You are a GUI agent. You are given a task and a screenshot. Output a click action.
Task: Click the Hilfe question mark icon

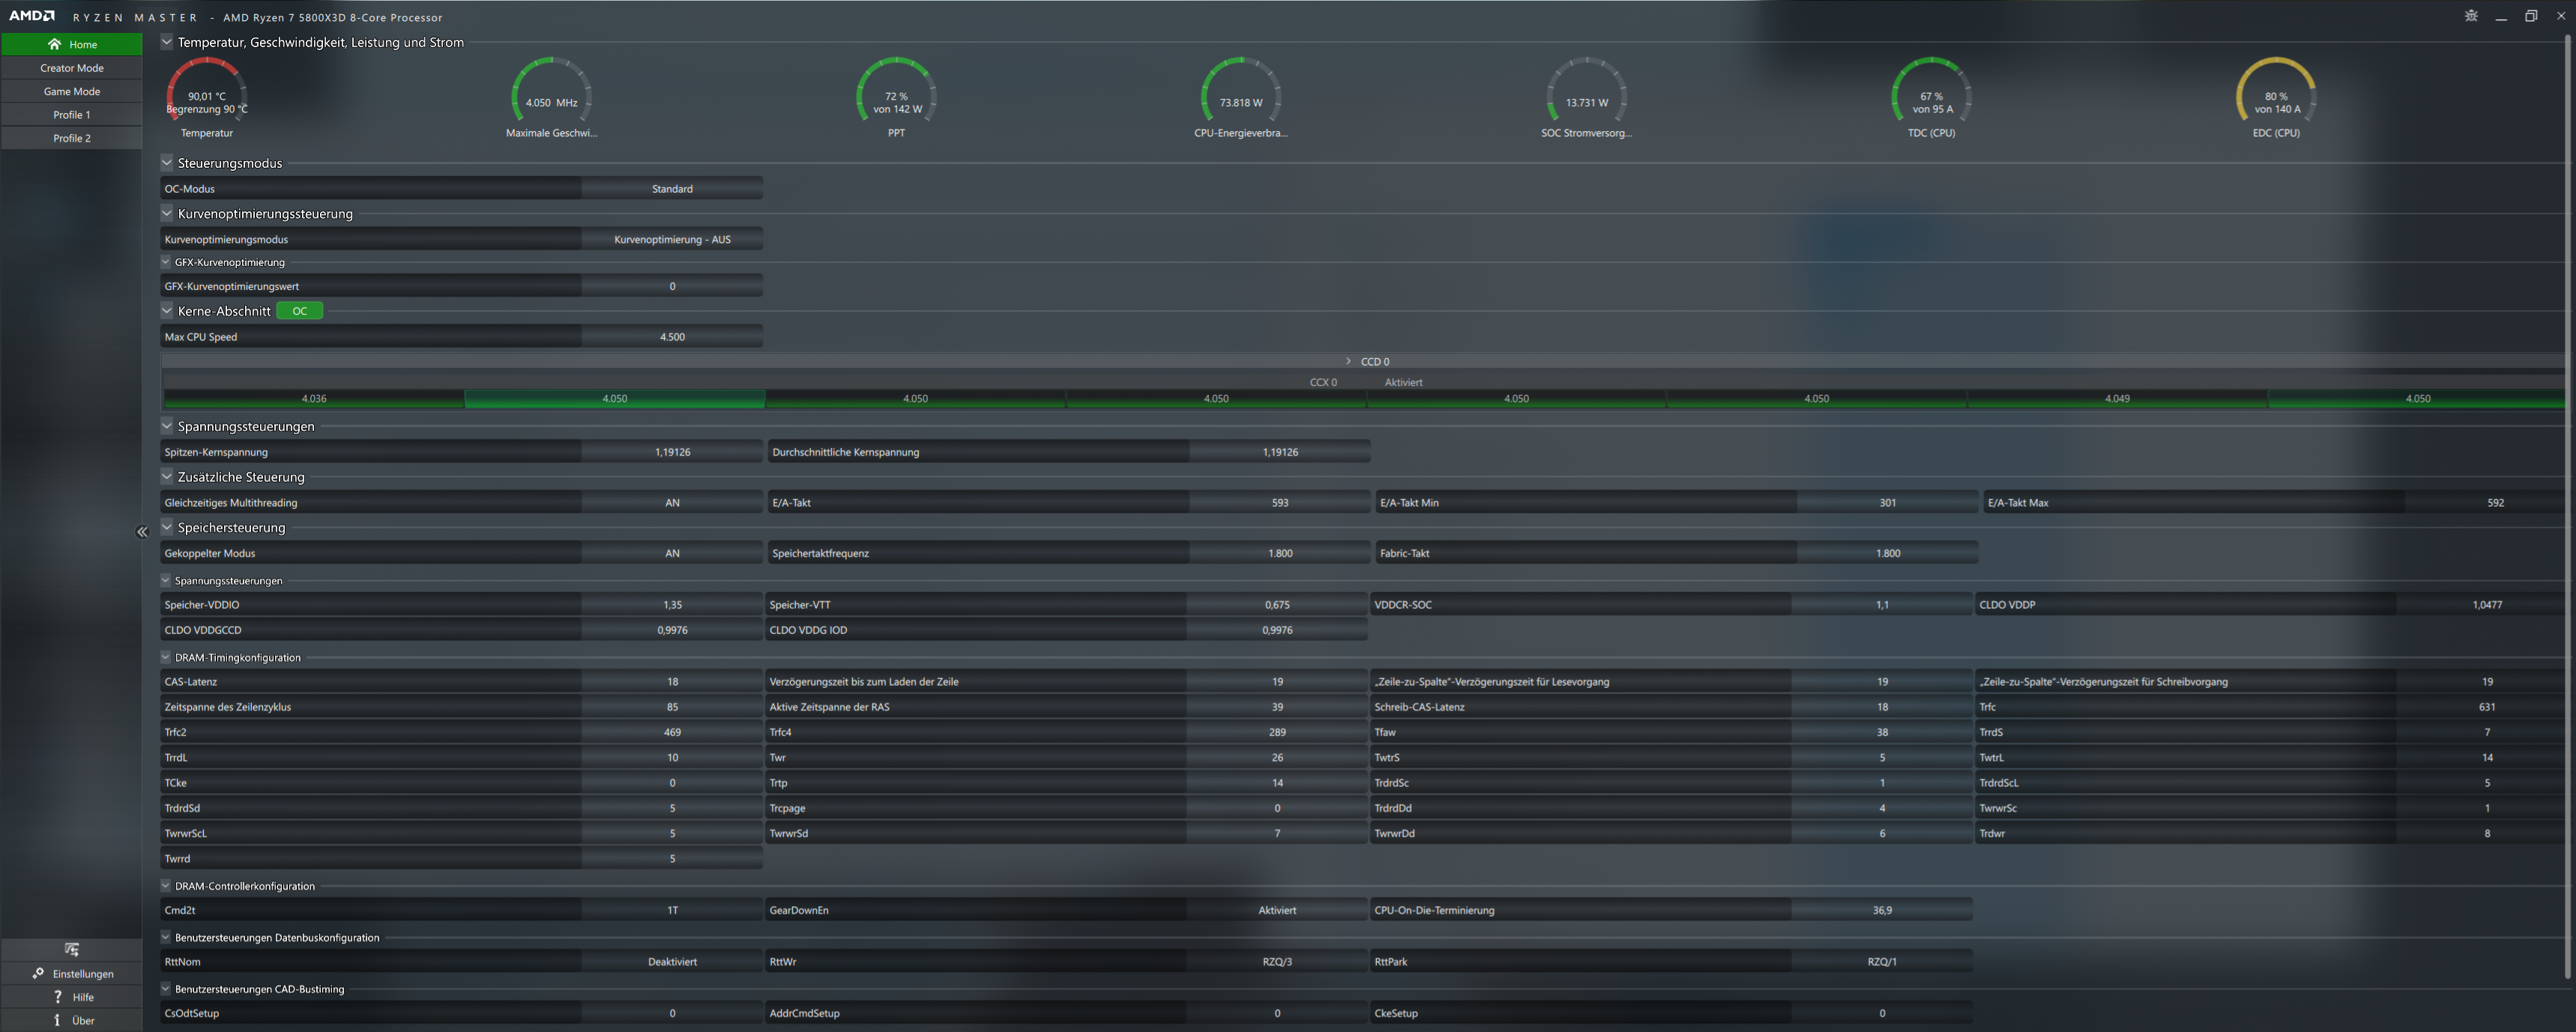[x=58, y=997]
